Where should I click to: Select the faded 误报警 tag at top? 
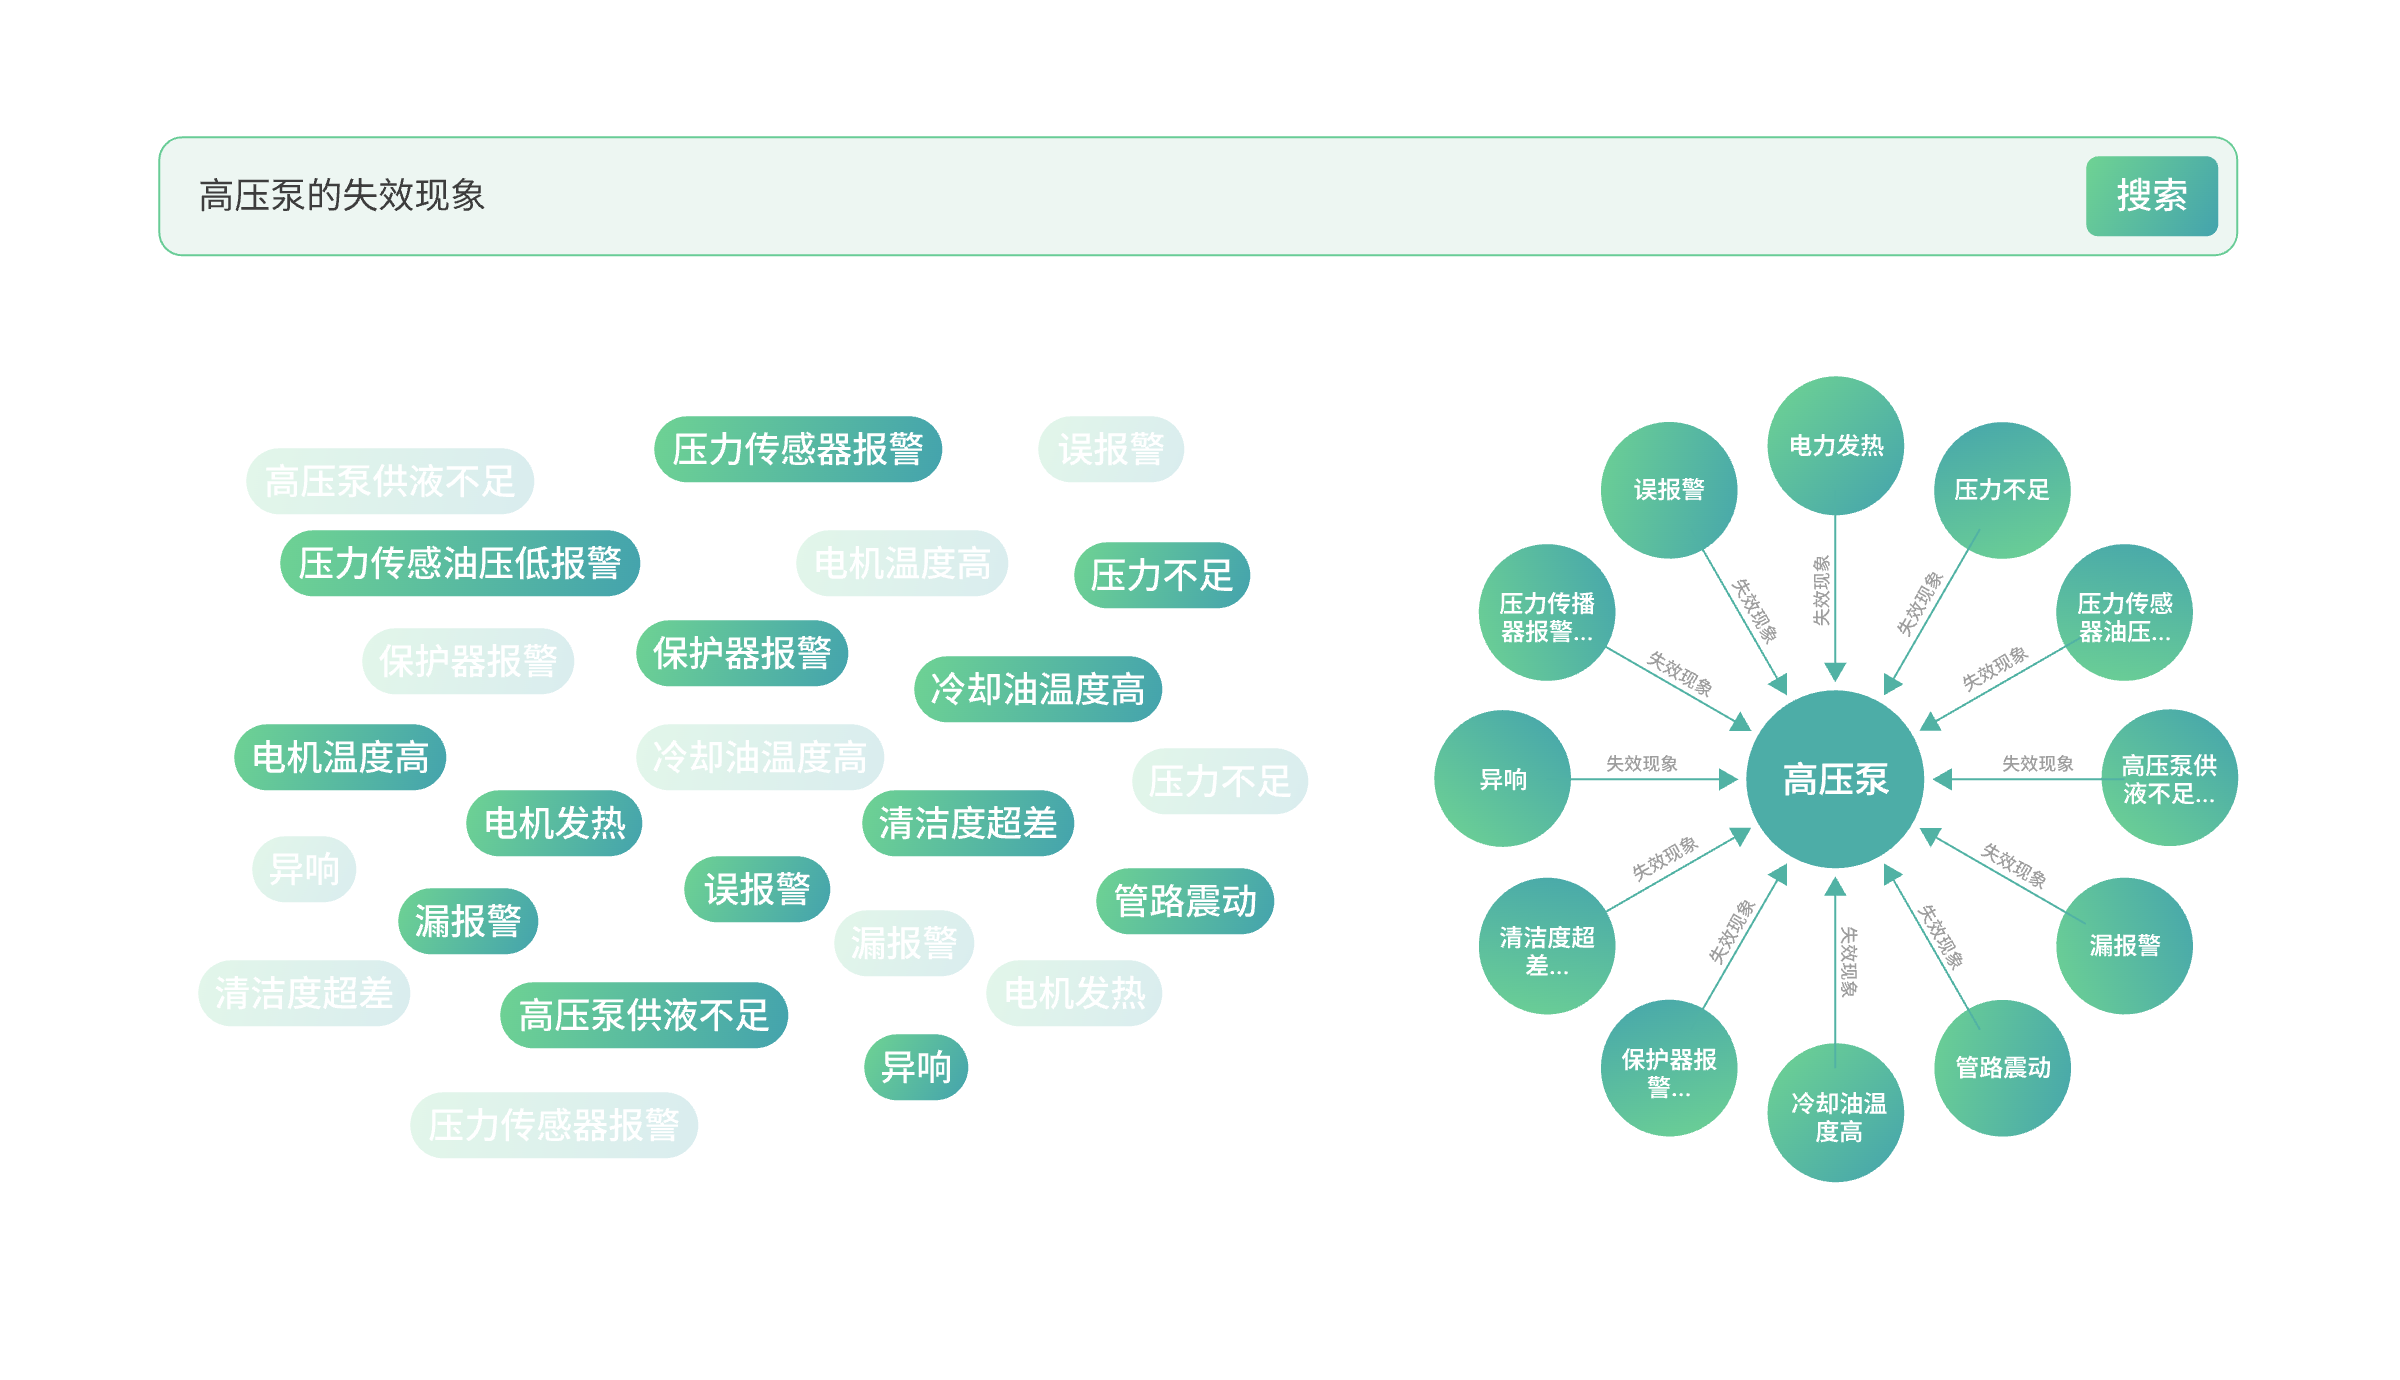[x=1111, y=449]
